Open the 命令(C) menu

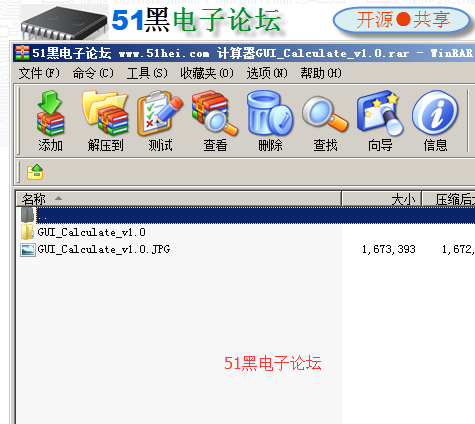pyautogui.click(x=93, y=73)
